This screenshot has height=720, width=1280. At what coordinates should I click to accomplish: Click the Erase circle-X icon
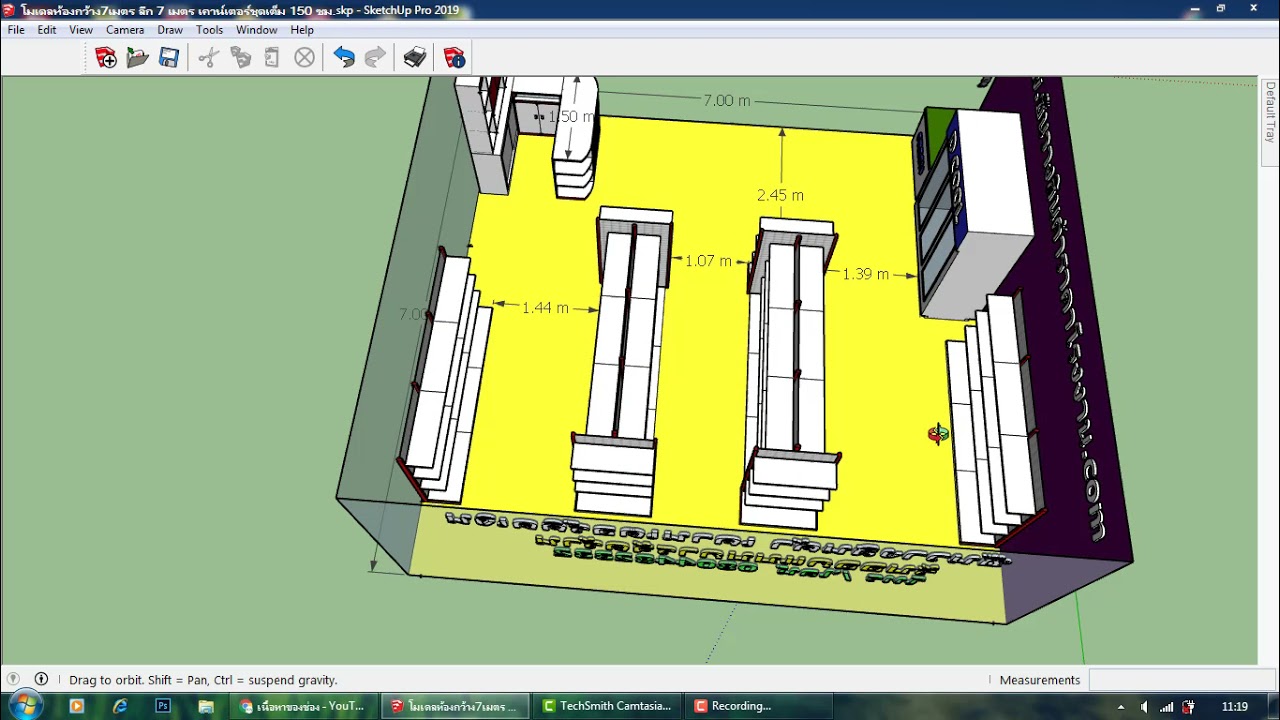click(x=305, y=58)
